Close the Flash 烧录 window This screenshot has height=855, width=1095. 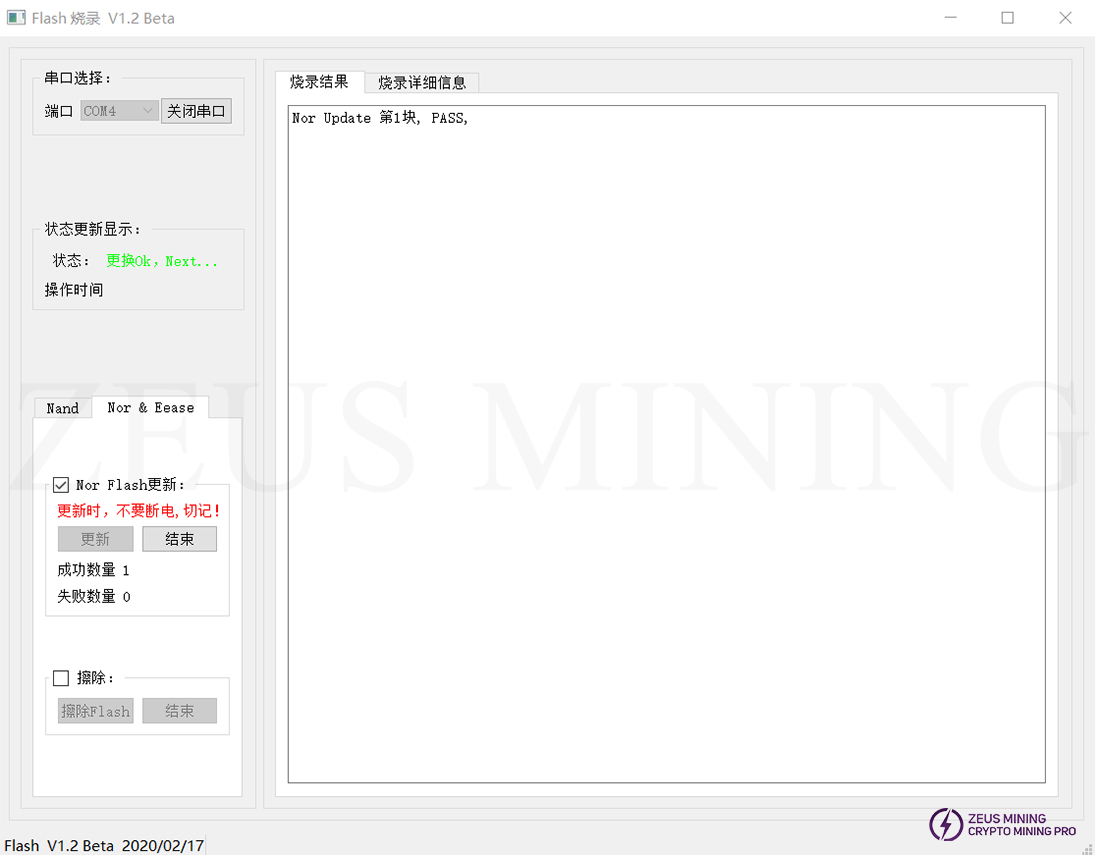click(x=1065, y=18)
